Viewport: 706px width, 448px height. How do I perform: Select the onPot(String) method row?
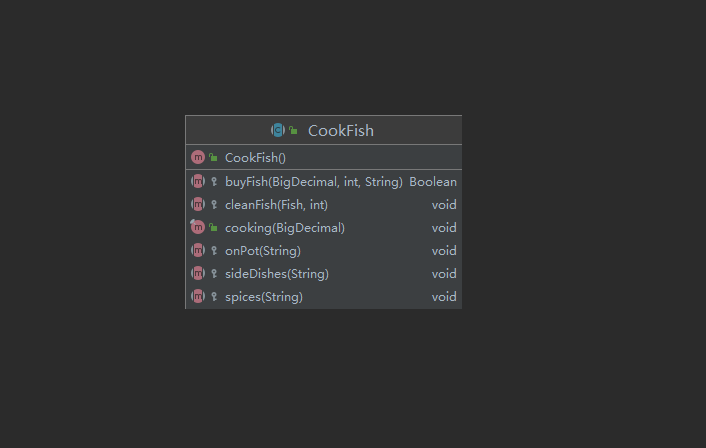point(262,251)
